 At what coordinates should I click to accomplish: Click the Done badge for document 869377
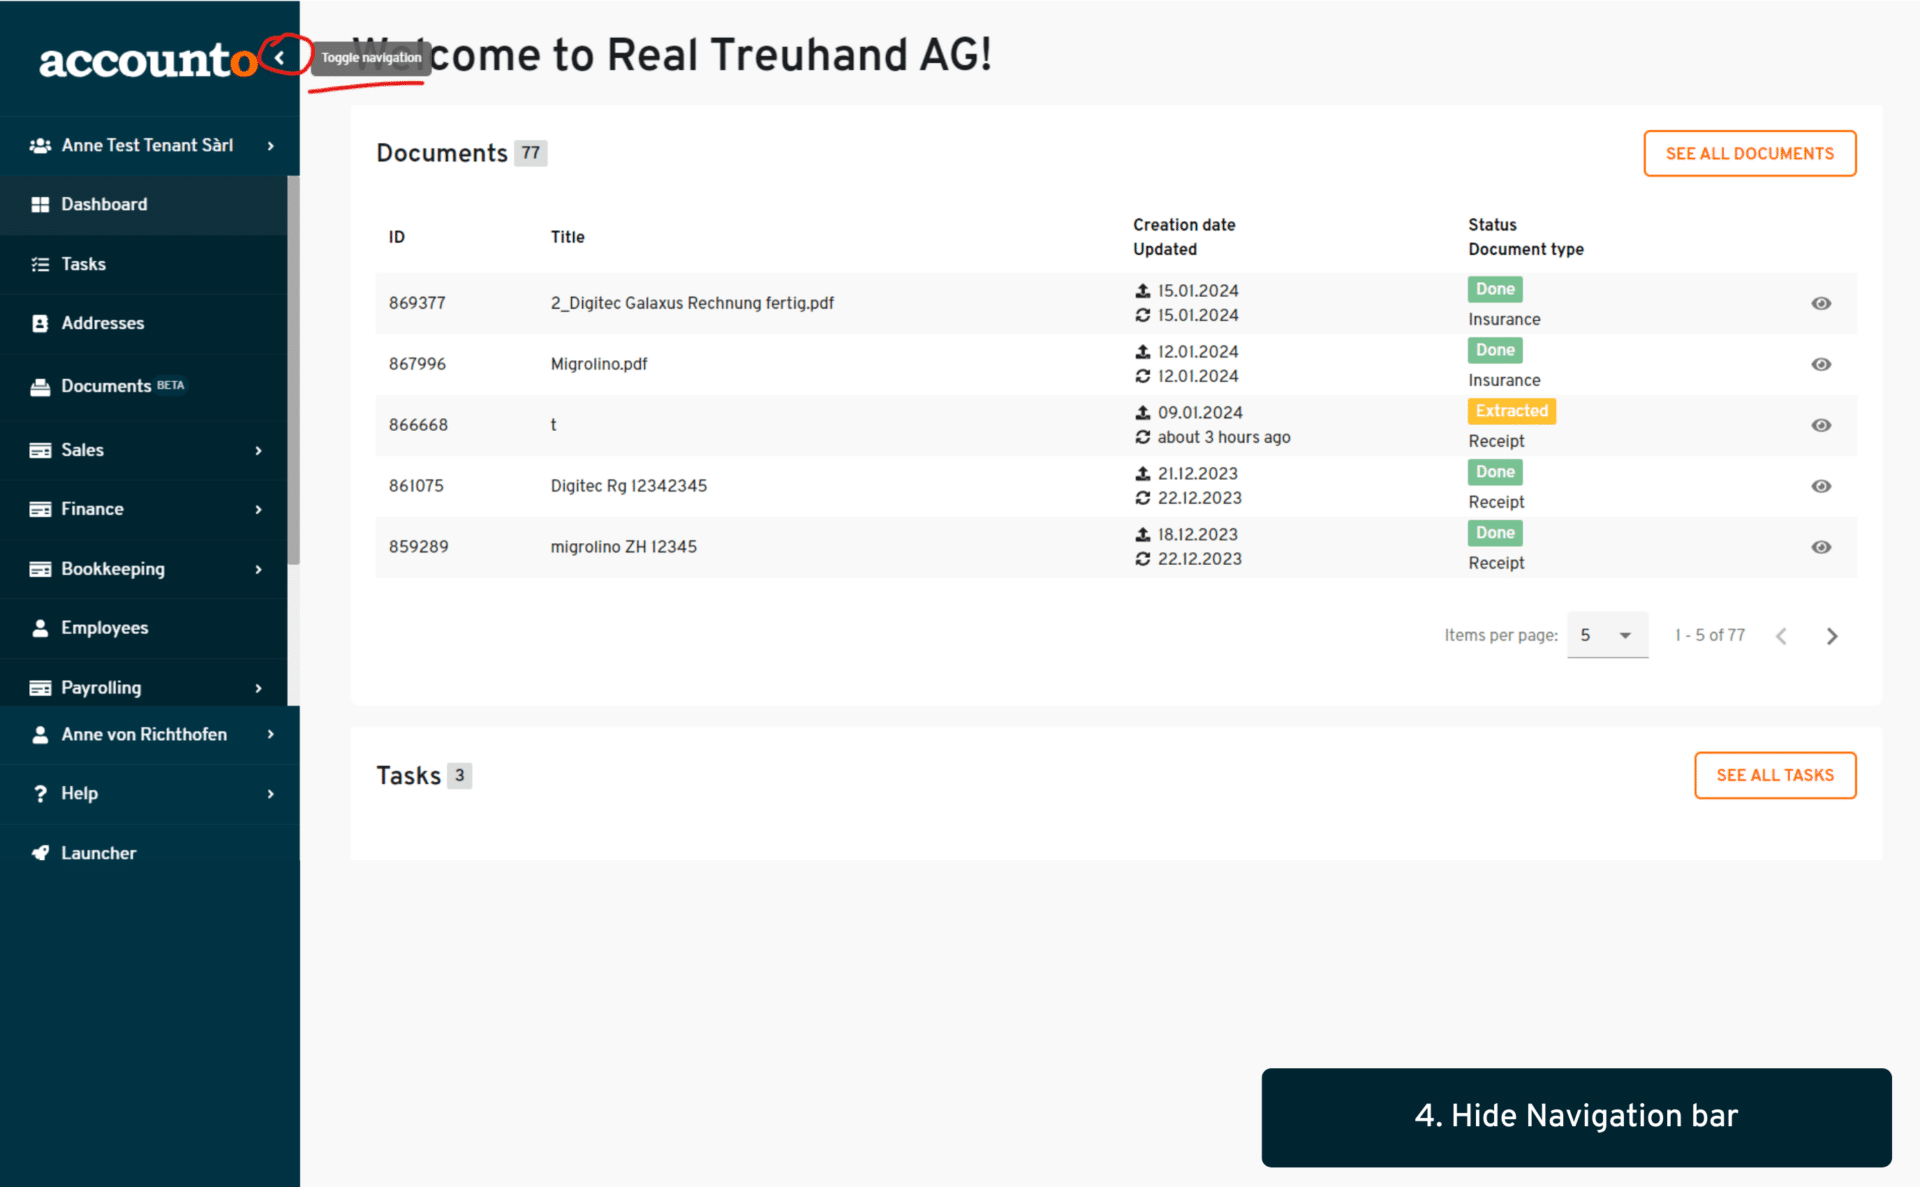point(1495,290)
